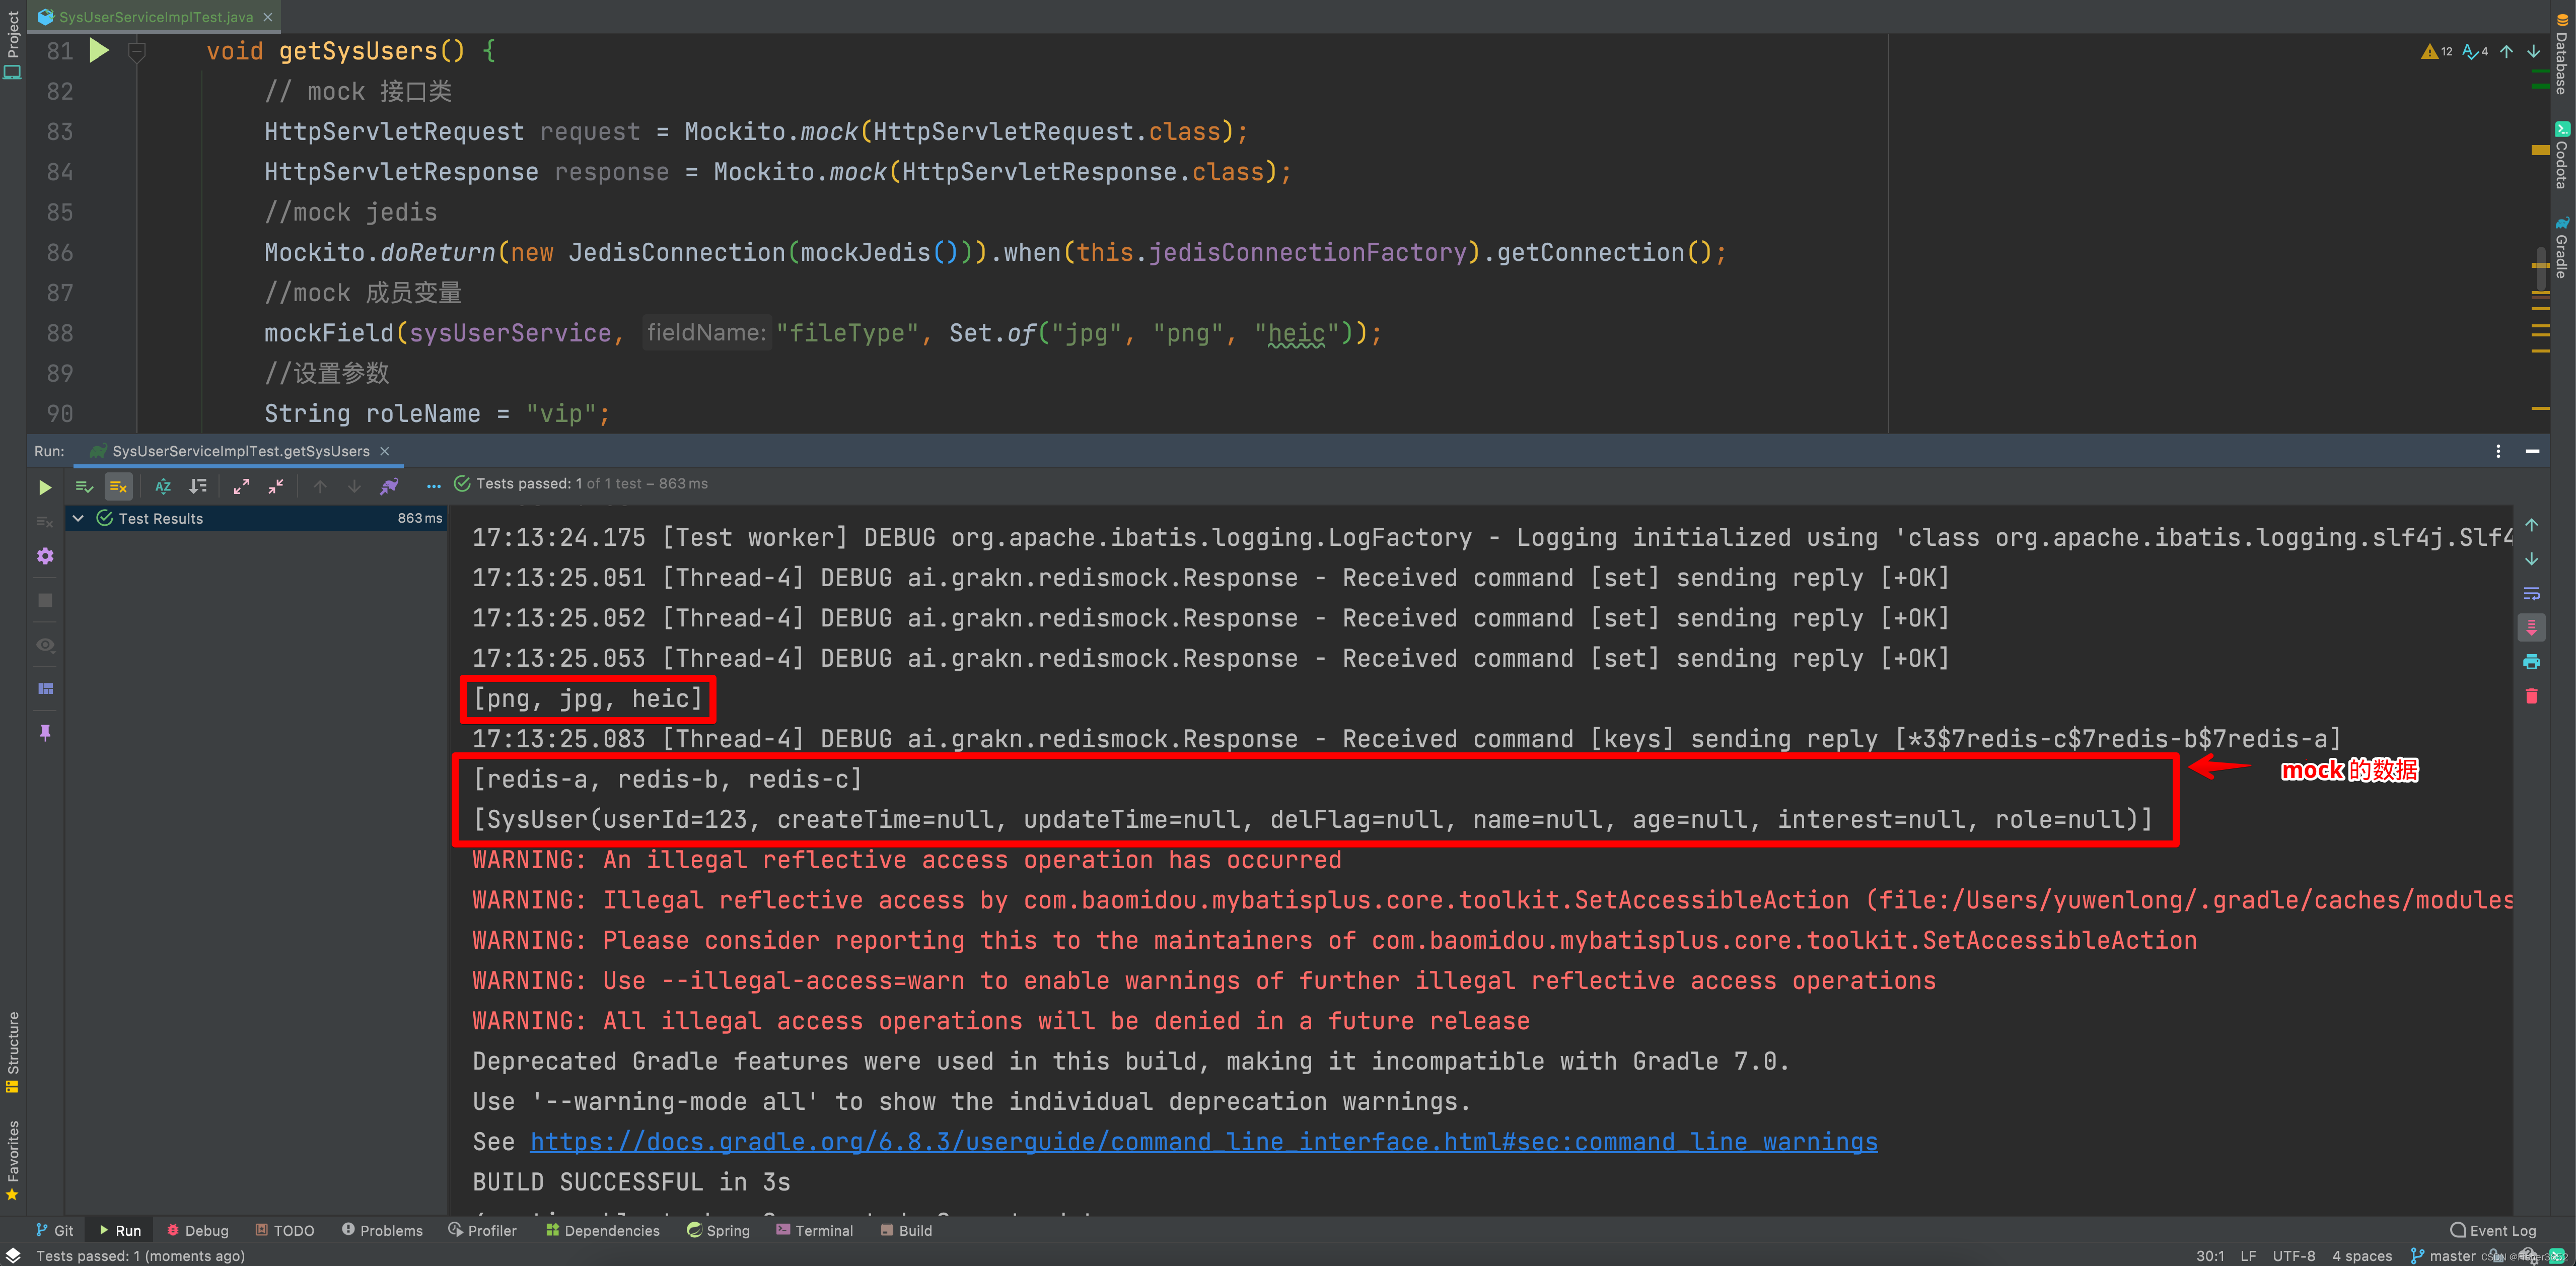2576x1266 pixels.
Task: Open the Spring tool window
Action: pos(719,1230)
